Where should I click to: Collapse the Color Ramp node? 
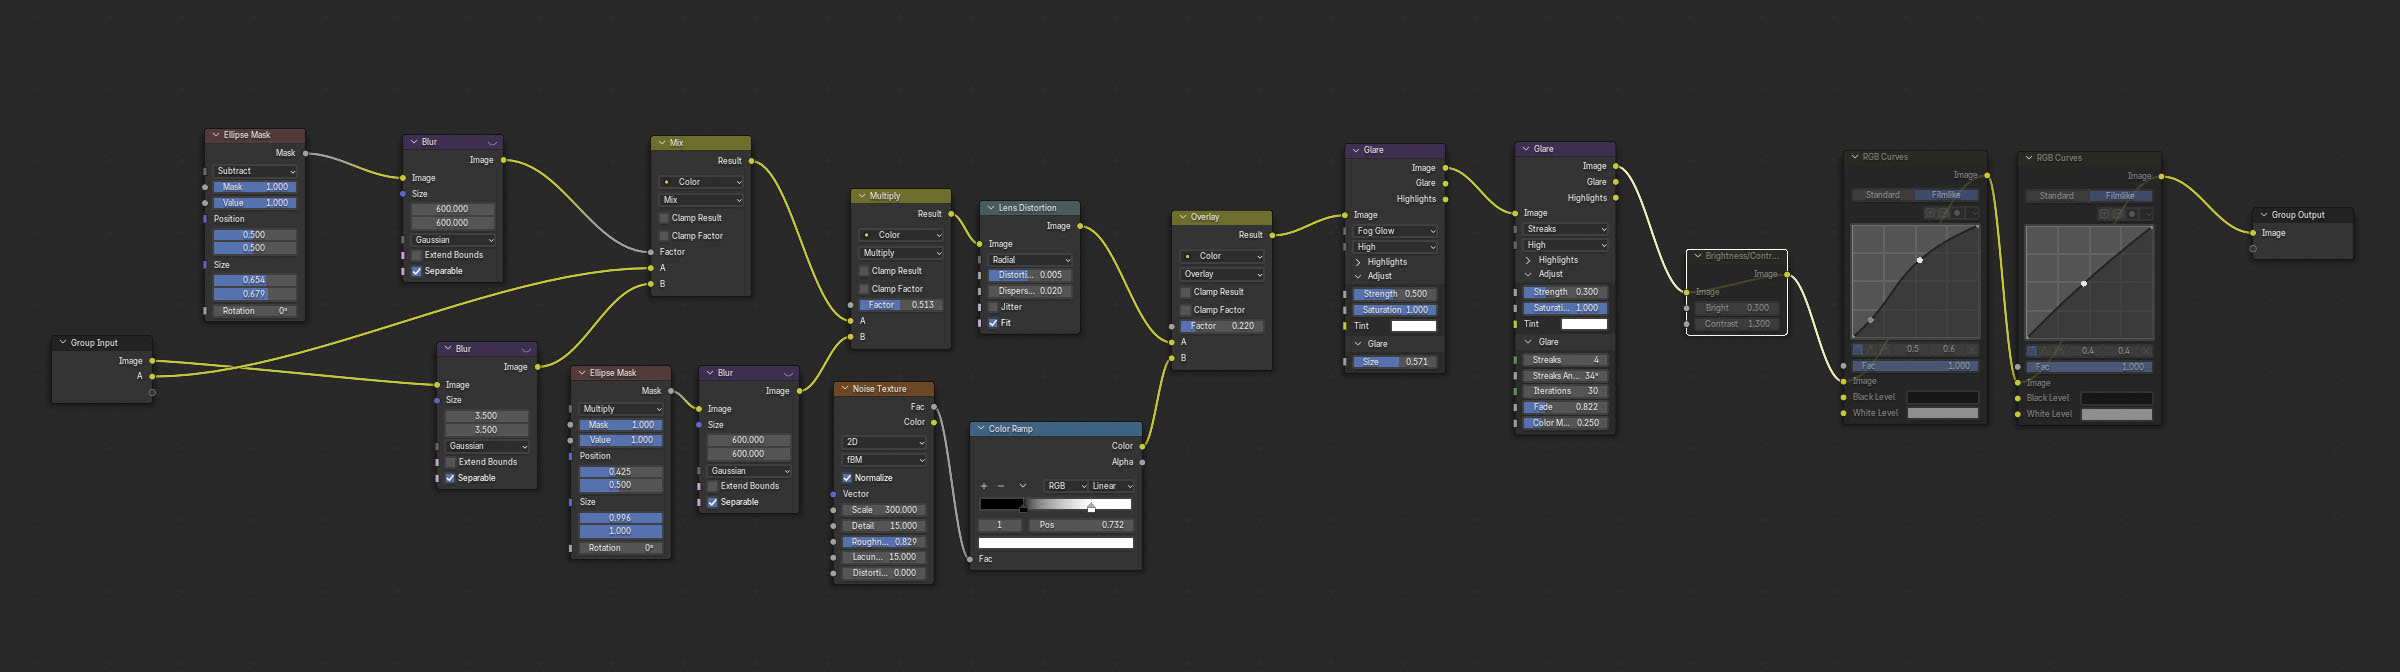point(981,429)
